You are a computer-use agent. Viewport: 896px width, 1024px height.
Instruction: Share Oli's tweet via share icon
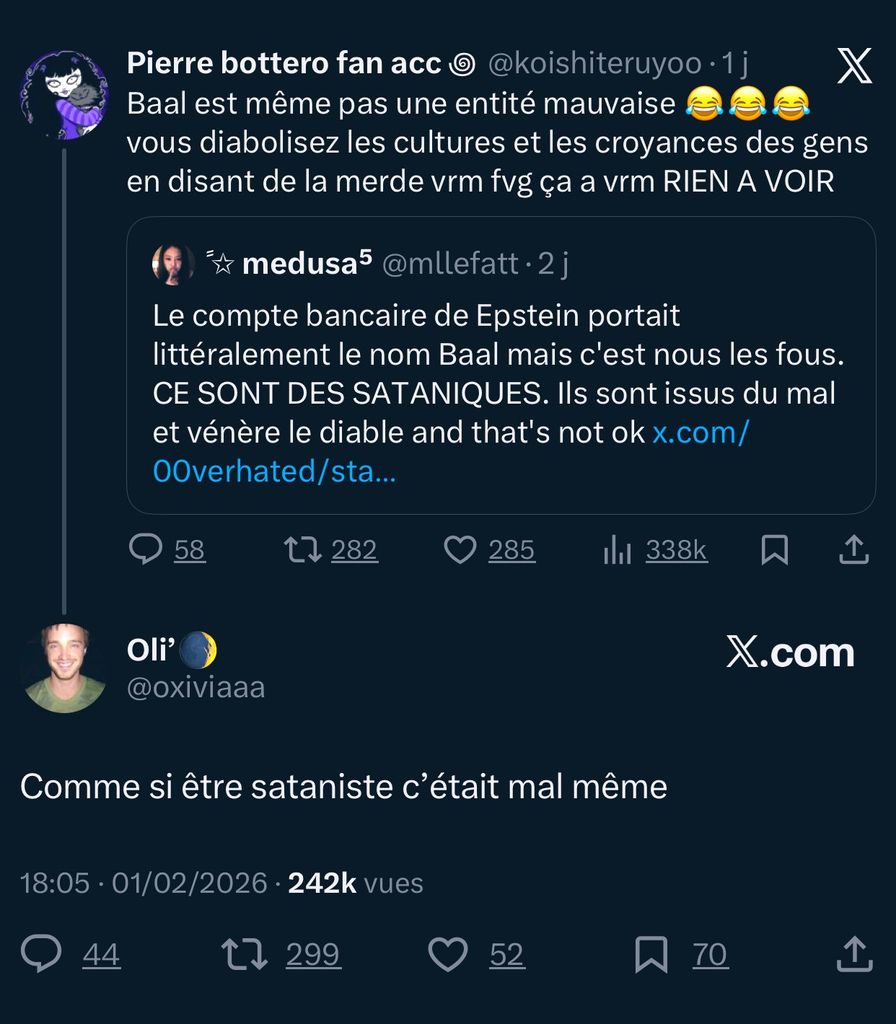tap(853, 954)
